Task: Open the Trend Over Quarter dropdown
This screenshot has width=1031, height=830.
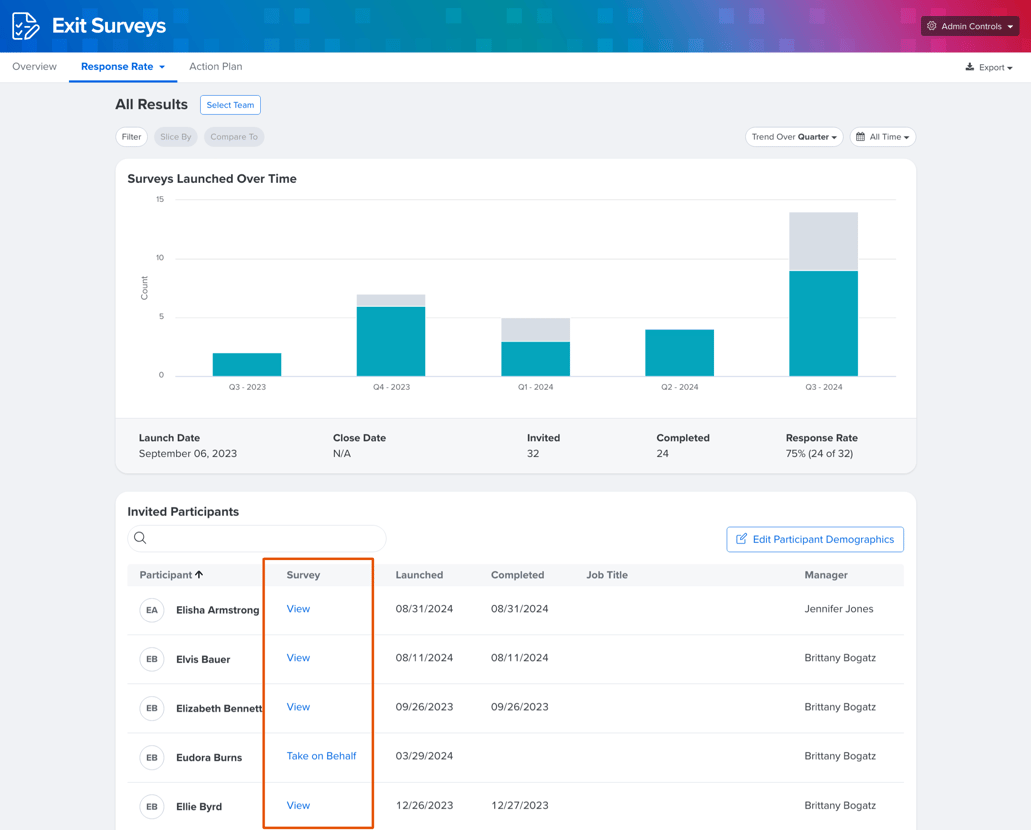Action: pos(793,137)
